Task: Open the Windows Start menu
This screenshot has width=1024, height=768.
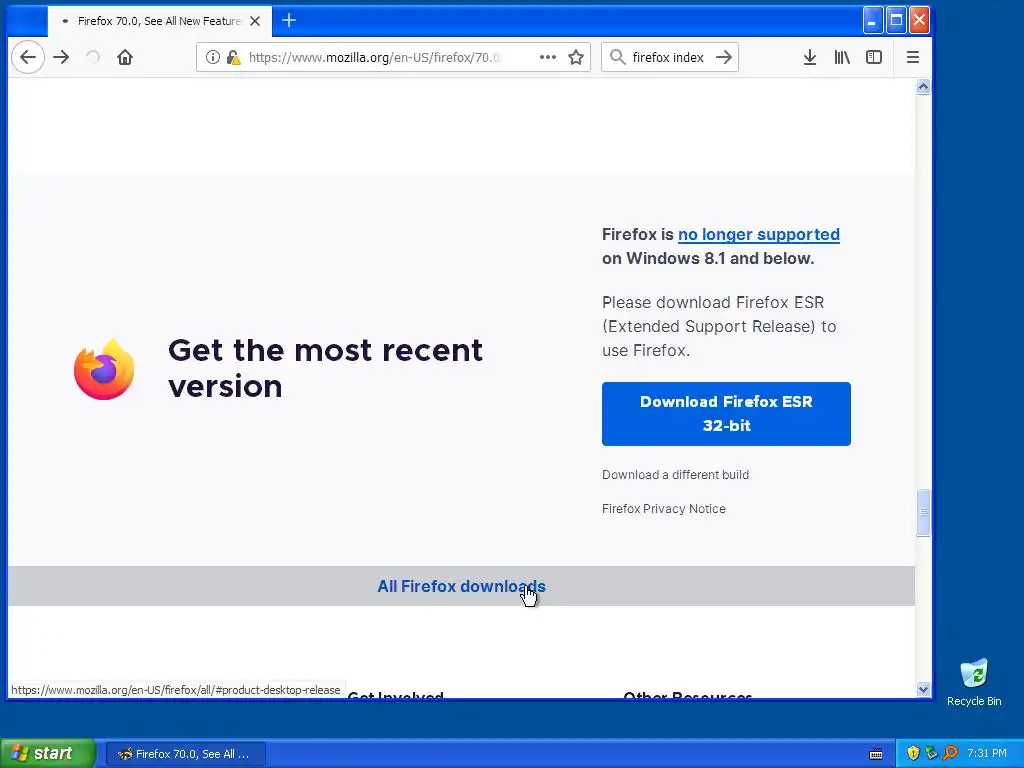Action: click(47, 753)
